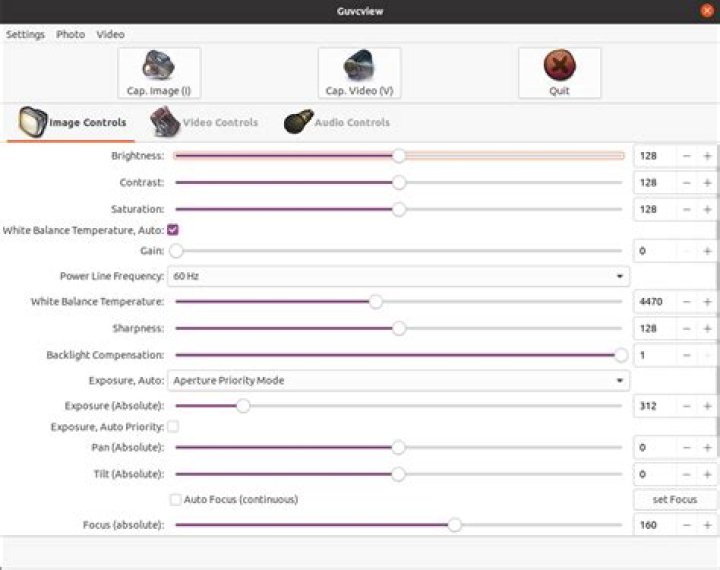The image size is (720, 570).
Task: Click the Exposure (Absolute) slider handle
Action: coord(243,406)
